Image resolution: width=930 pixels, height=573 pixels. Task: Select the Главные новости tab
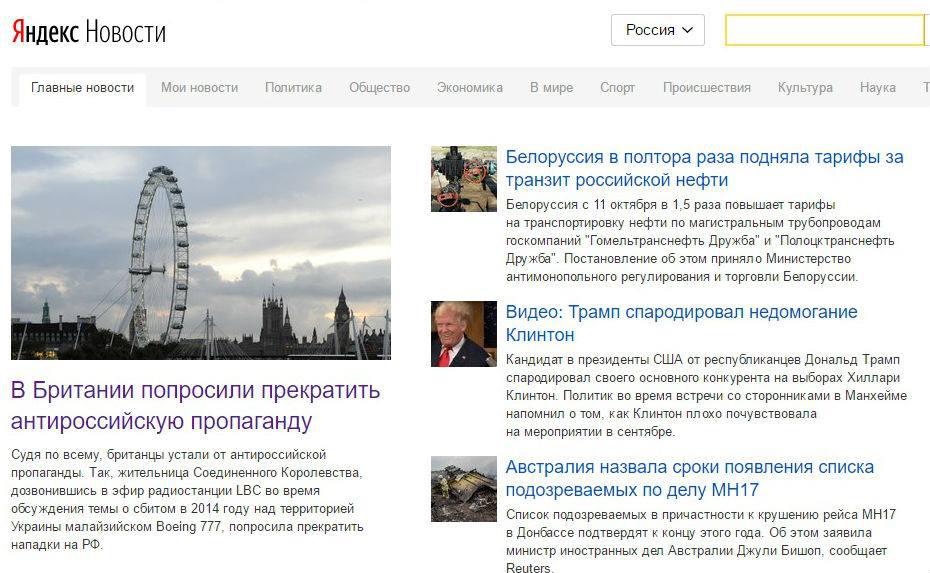tap(82, 88)
